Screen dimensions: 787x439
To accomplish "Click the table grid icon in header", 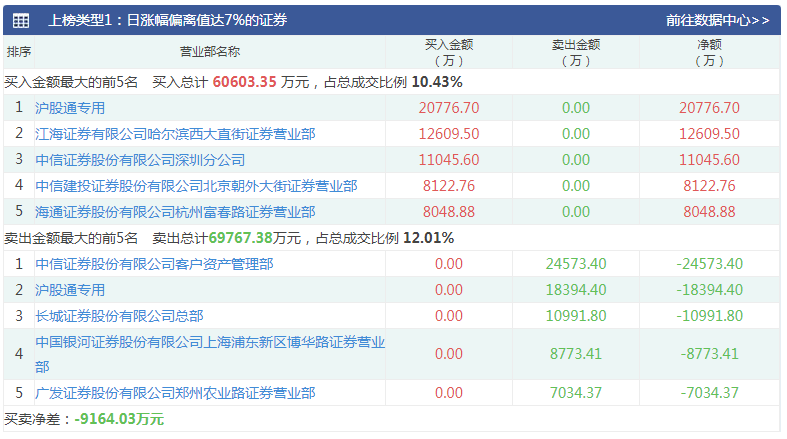I will point(21,21).
